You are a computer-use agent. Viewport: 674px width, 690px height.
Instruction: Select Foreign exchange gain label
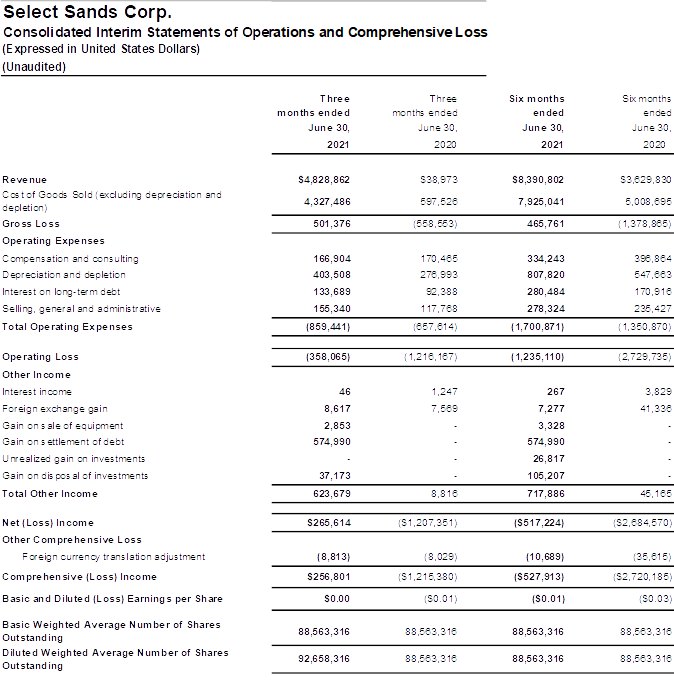click(55, 409)
